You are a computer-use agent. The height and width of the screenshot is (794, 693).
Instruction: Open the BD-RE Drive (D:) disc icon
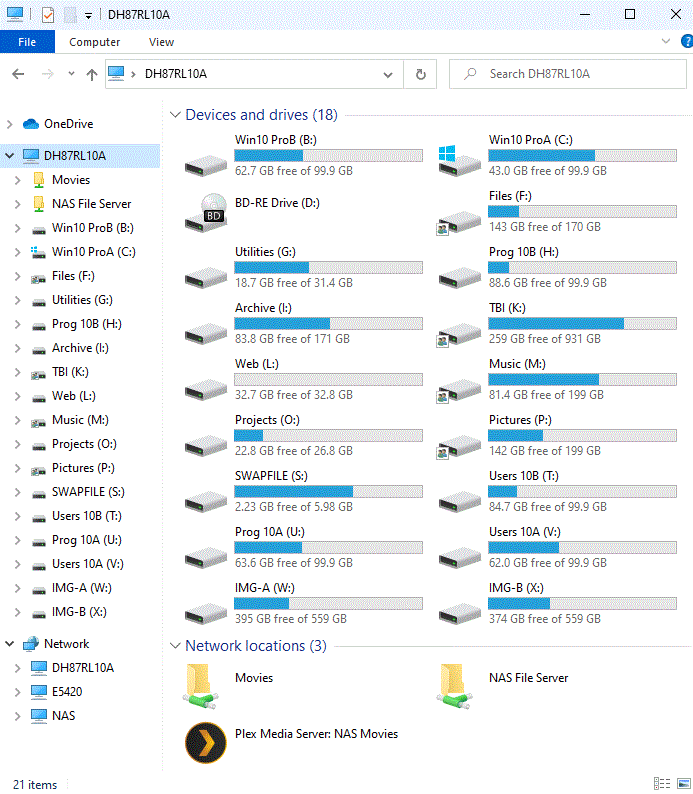pos(206,213)
